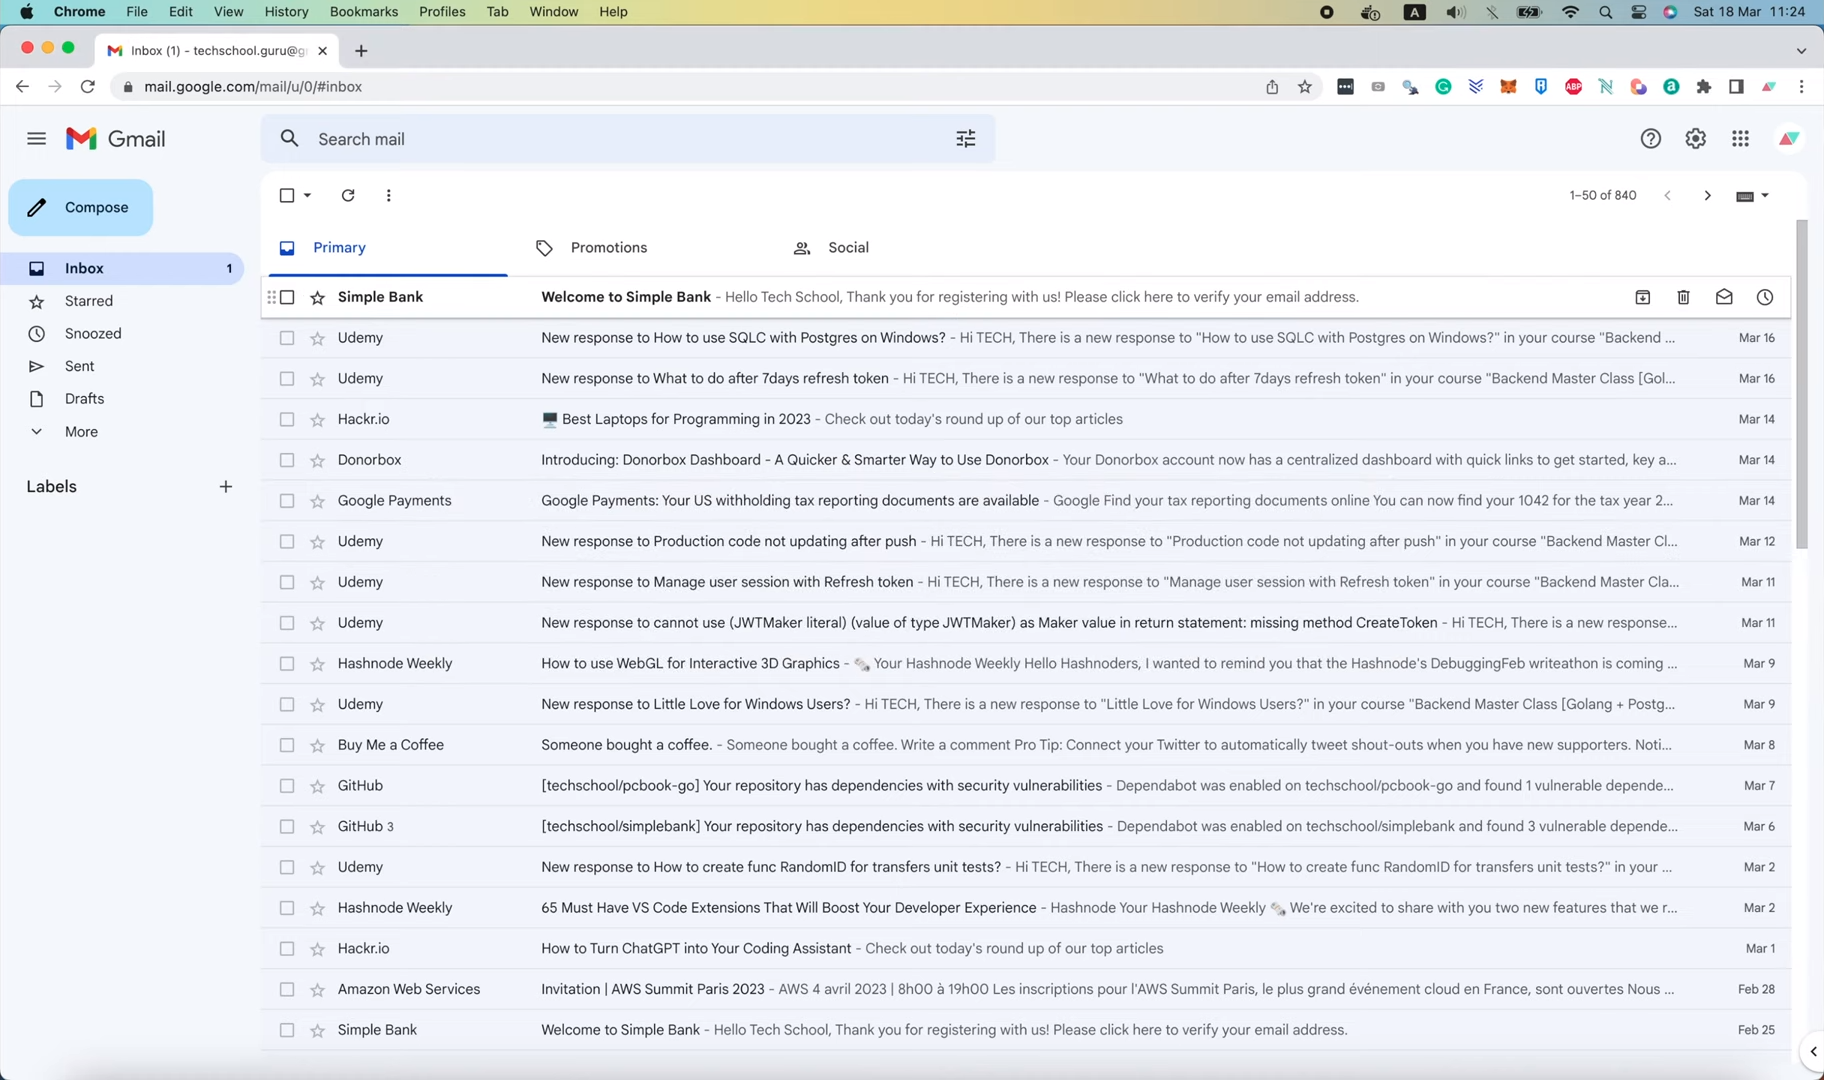Open the Bookmarks menu in menu bar
The width and height of the screenshot is (1824, 1080).
tap(363, 12)
